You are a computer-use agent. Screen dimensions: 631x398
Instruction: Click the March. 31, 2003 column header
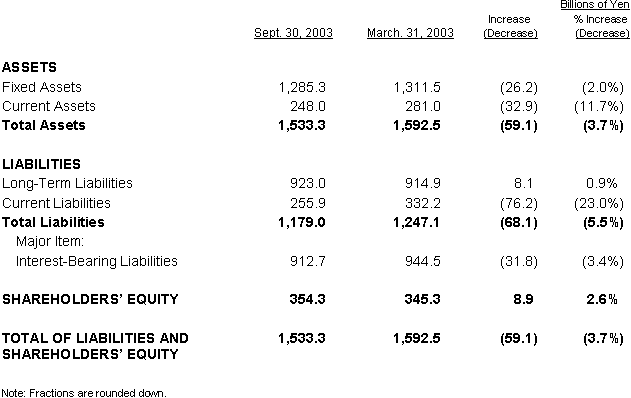pos(410,33)
